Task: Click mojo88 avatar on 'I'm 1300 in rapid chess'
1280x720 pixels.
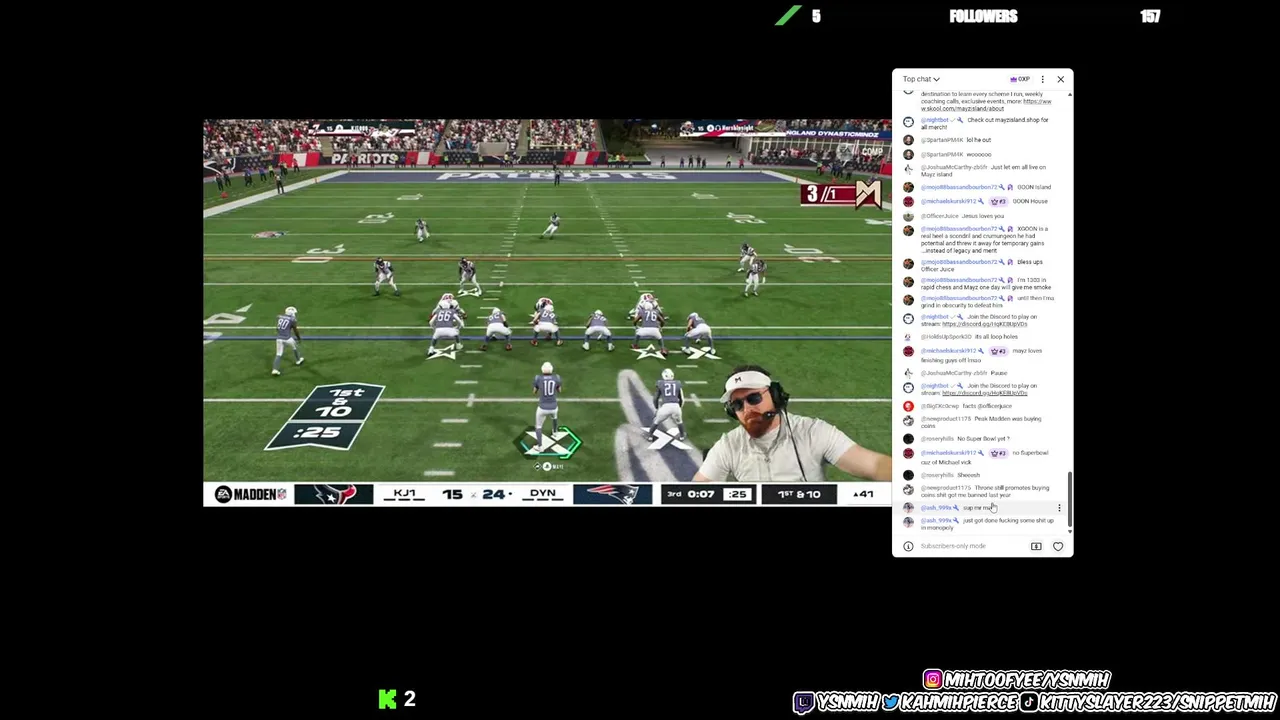Action: (x=908, y=282)
